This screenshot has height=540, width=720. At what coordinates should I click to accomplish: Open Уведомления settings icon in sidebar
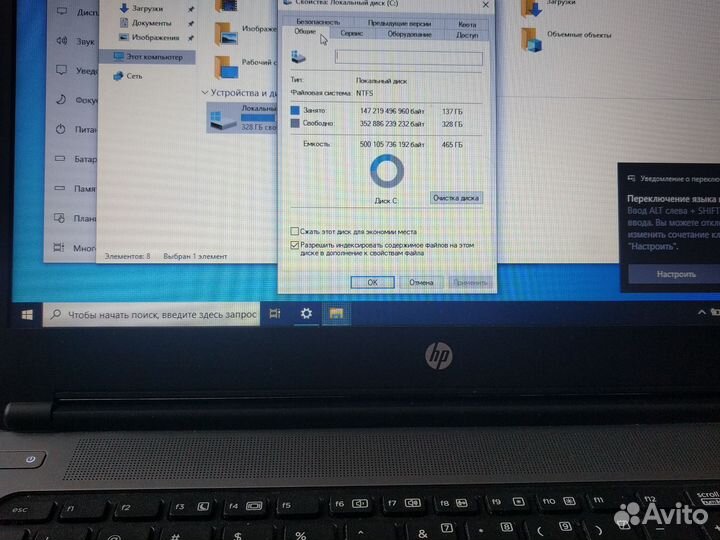[x=61, y=70]
